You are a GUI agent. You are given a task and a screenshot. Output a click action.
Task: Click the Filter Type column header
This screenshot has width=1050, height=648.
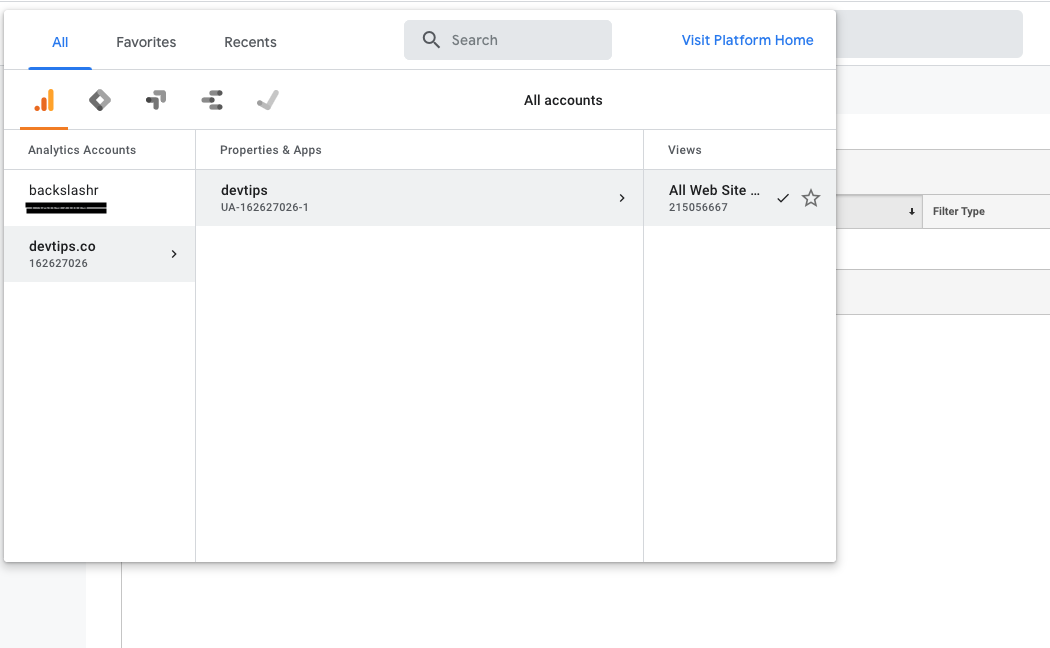click(x=958, y=212)
